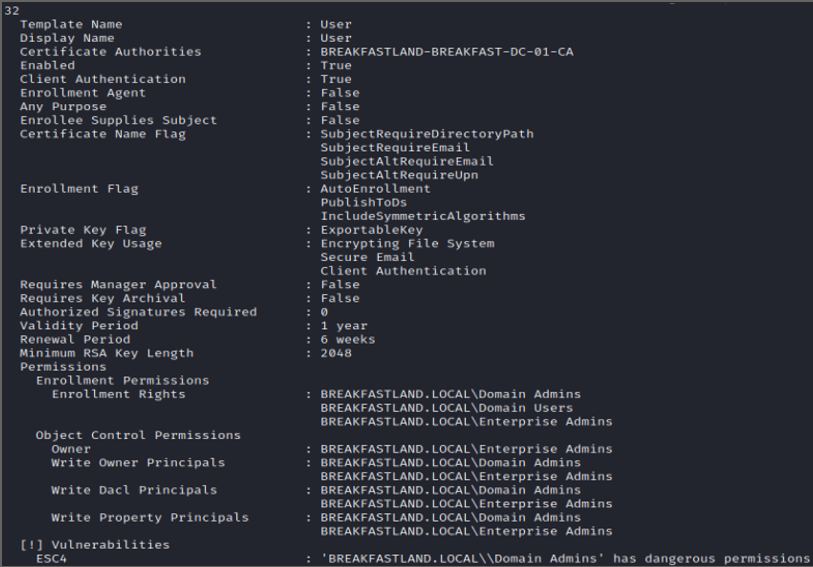Click the Enrollment Agent False value
This screenshot has width=813, height=567.
coord(340,93)
